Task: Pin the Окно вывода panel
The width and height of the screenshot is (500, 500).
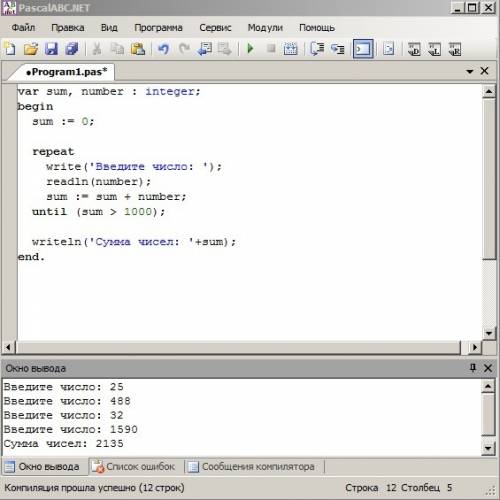Action: tap(473, 368)
